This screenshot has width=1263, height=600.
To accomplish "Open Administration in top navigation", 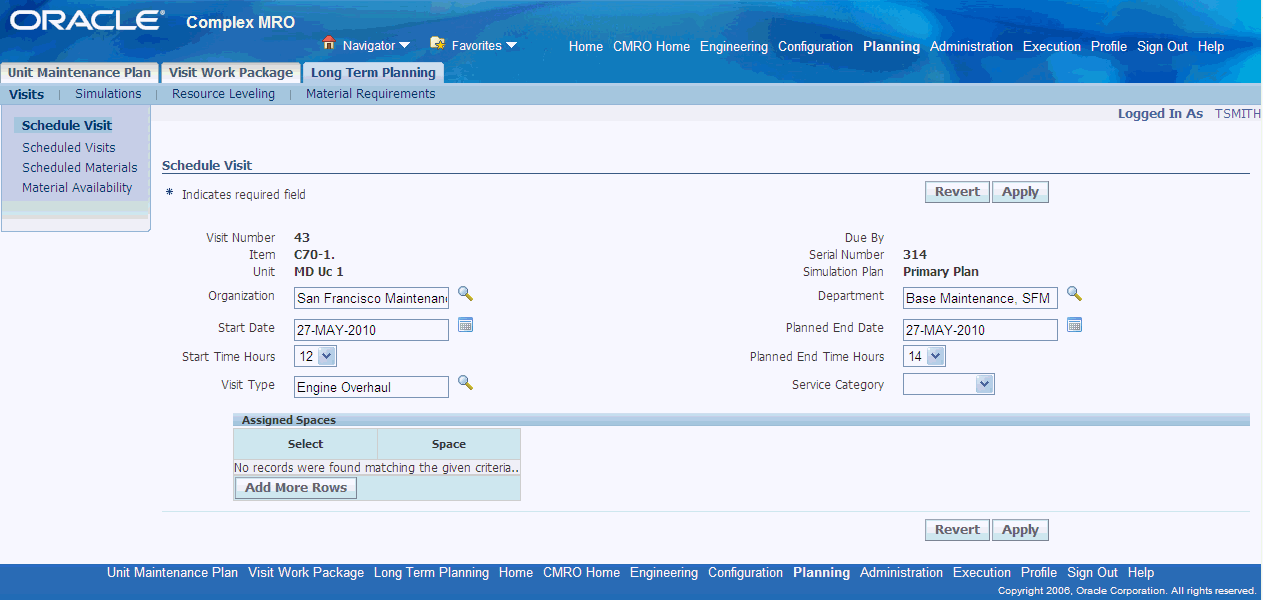I will click(x=971, y=47).
